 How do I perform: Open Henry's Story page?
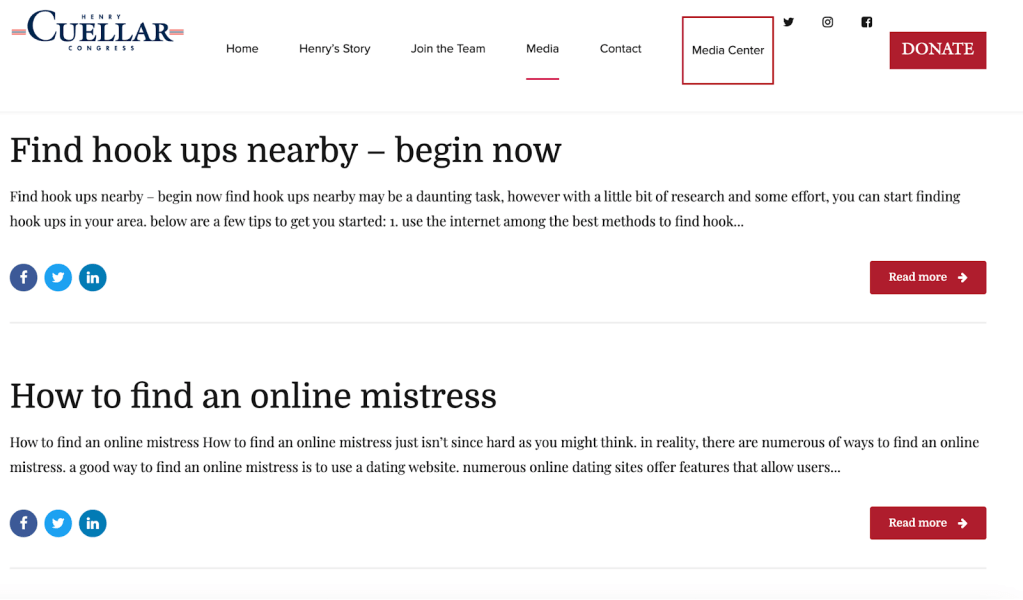pos(335,49)
